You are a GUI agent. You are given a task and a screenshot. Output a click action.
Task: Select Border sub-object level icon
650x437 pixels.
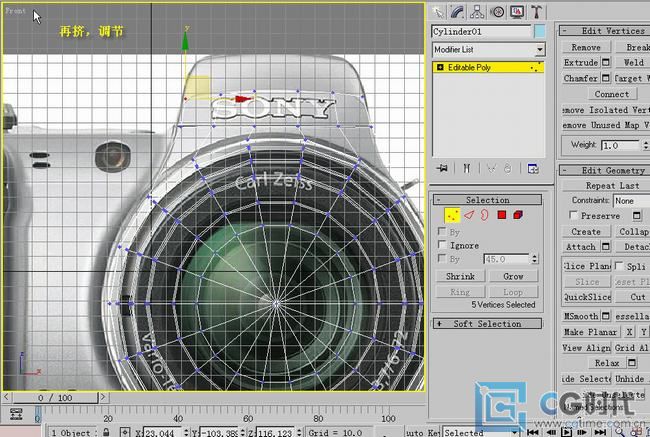tap(485, 215)
